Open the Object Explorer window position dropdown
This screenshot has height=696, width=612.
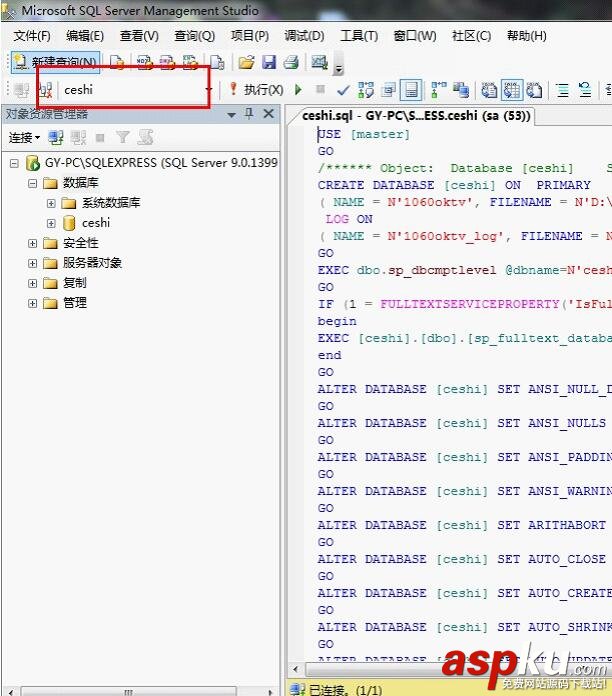click(231, 115)
